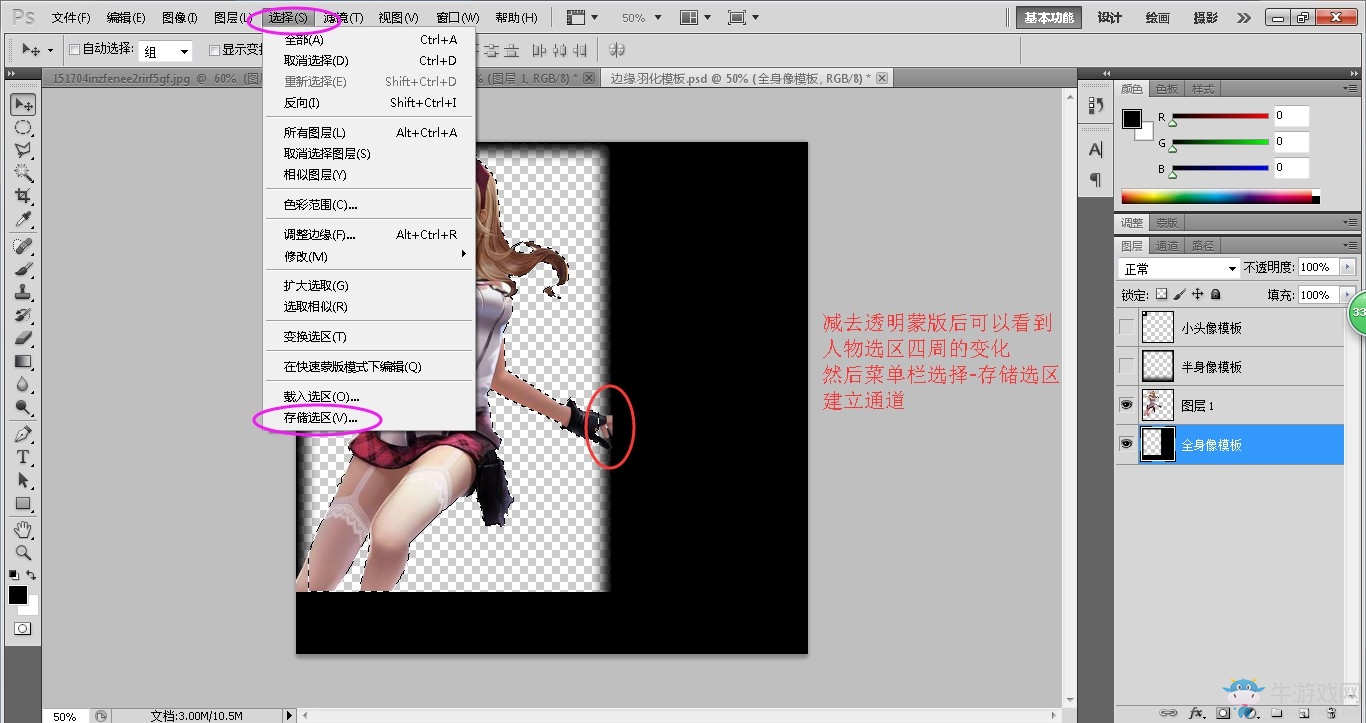
Task: Open the 正常 blend mode dropdown
Action: click(1178, 269)
